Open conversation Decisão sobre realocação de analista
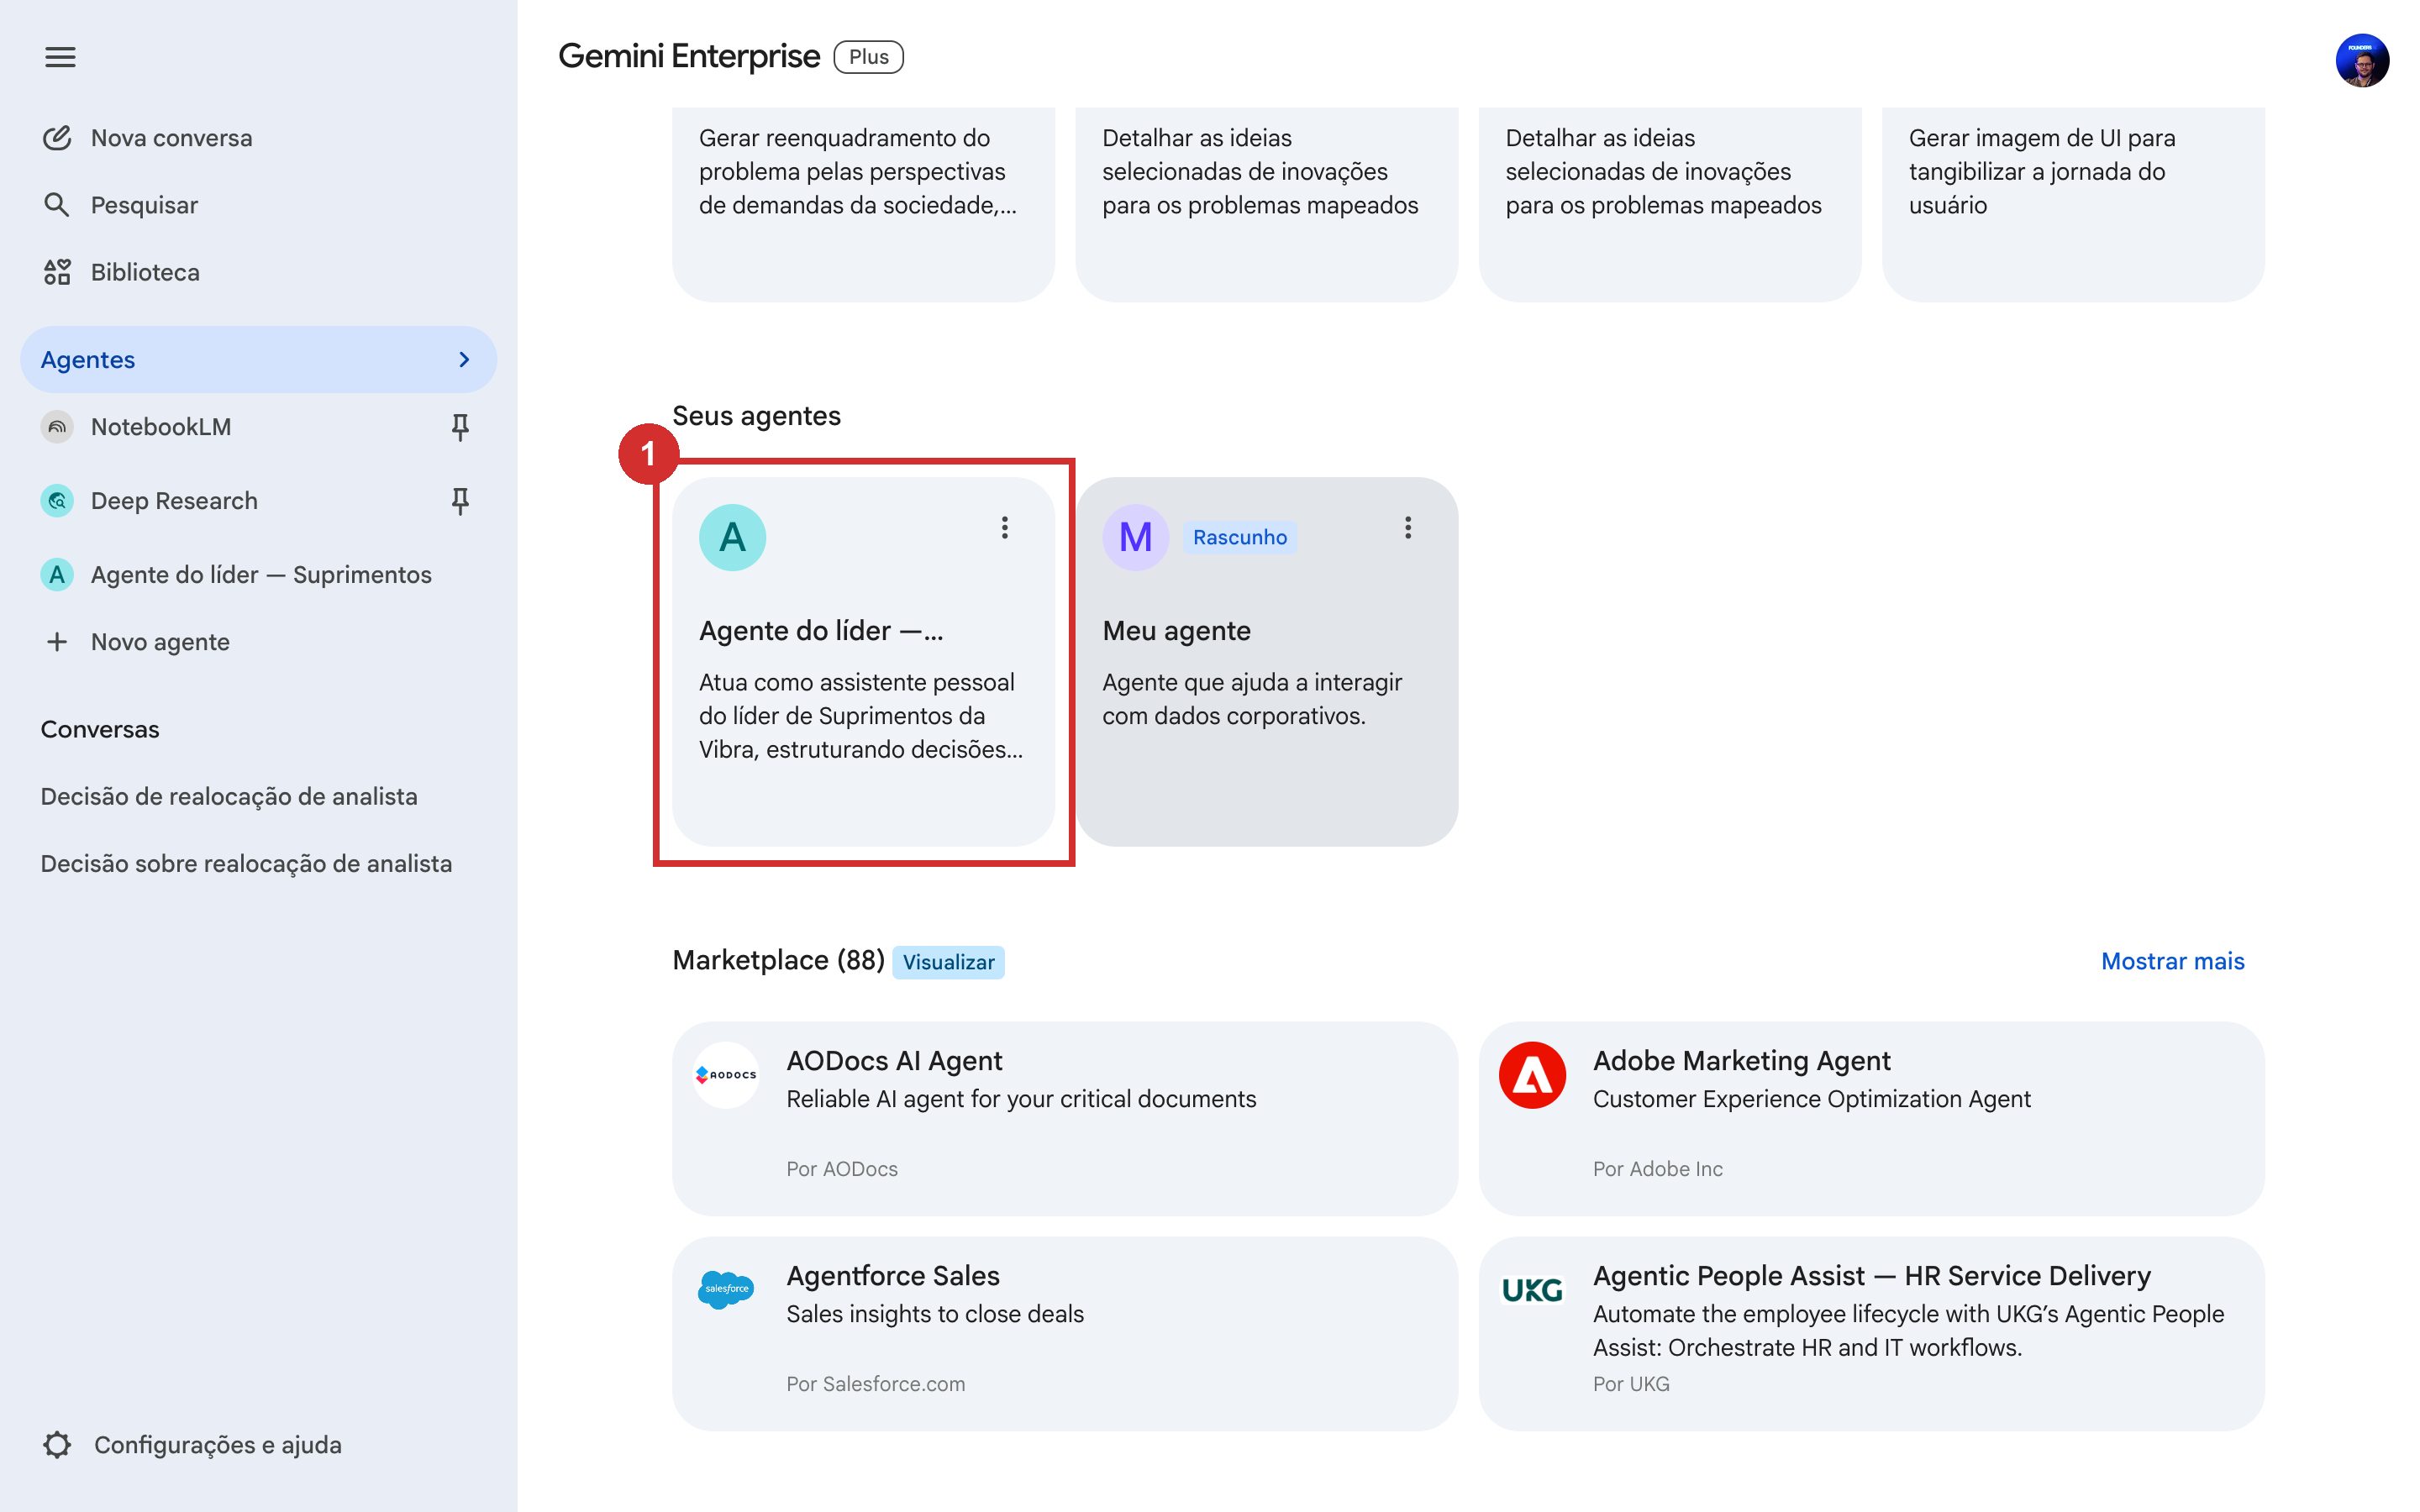 [x=246, y=864]
